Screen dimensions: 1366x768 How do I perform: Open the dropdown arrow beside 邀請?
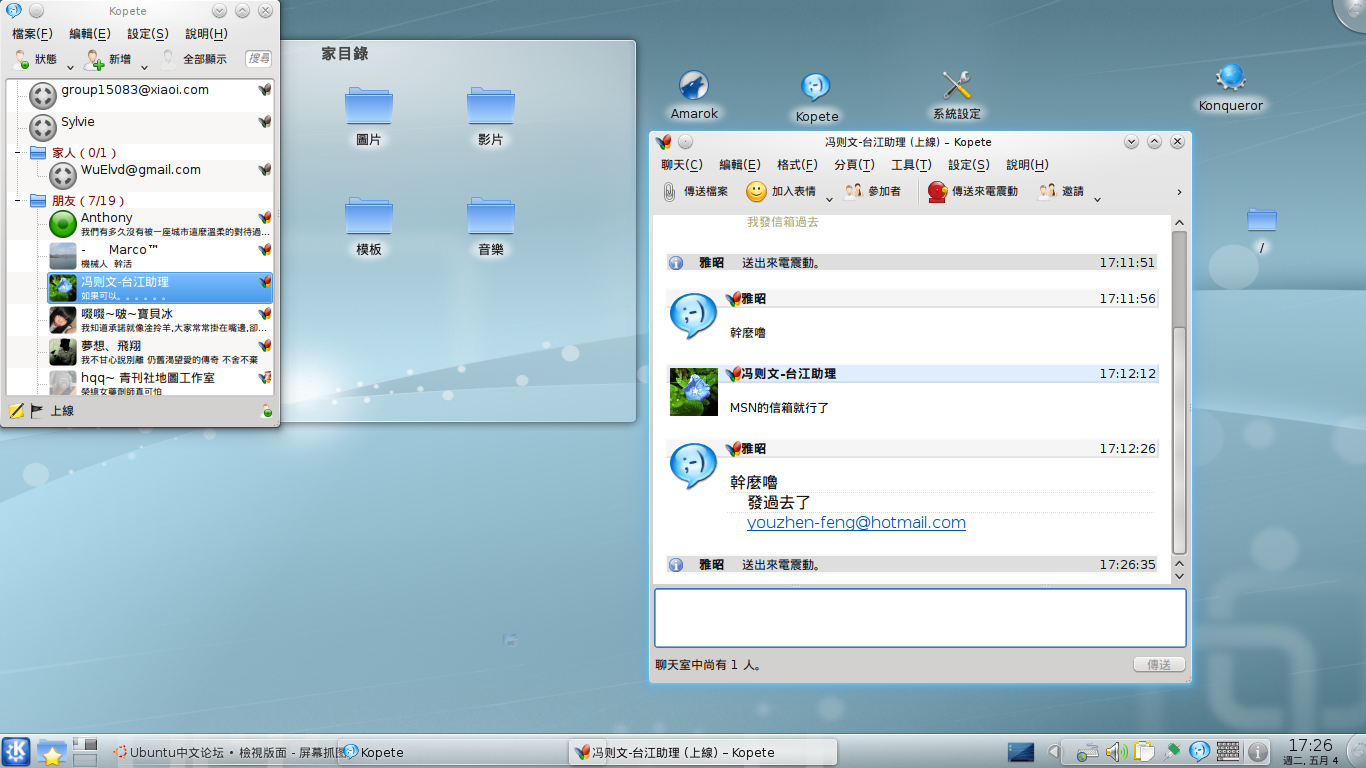coord(1097,199)
